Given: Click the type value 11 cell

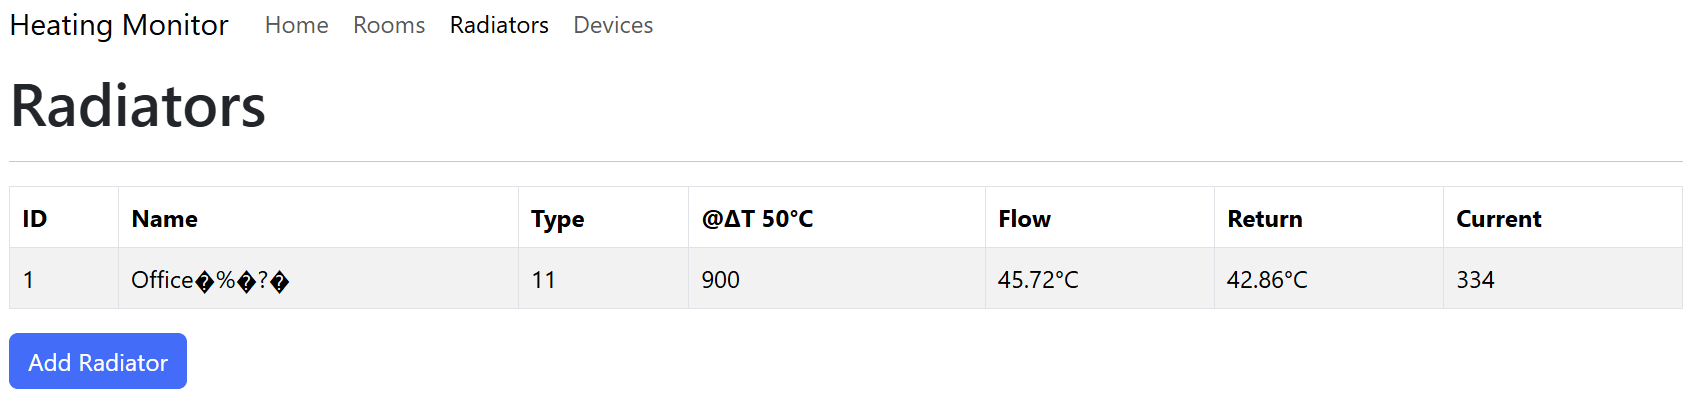Looking at the screenshot, I should [x=543, y=280].
